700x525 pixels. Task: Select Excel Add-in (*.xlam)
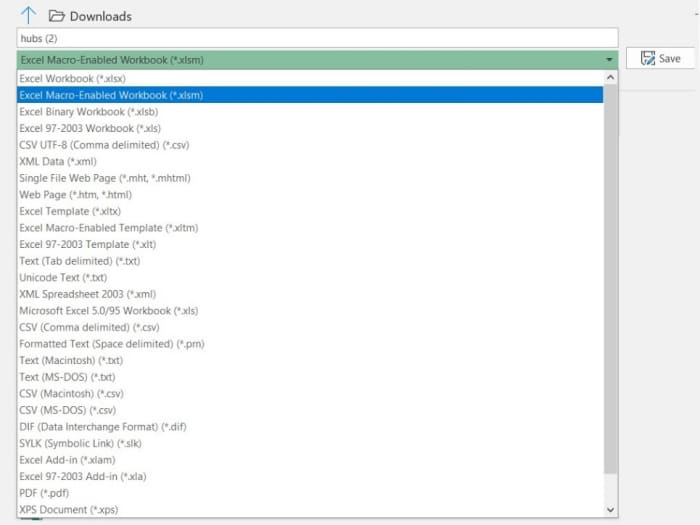coord(310,460)
